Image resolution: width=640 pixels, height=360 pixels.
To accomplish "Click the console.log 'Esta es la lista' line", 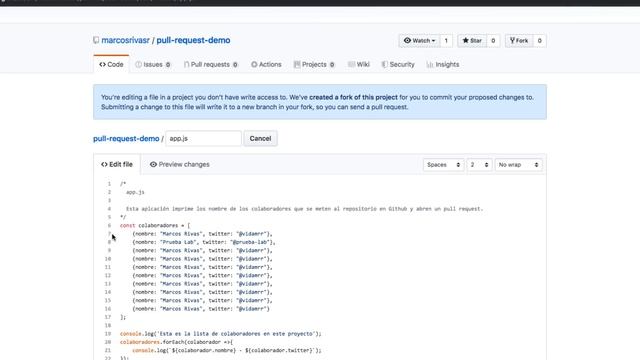I will tap(221, 333).
